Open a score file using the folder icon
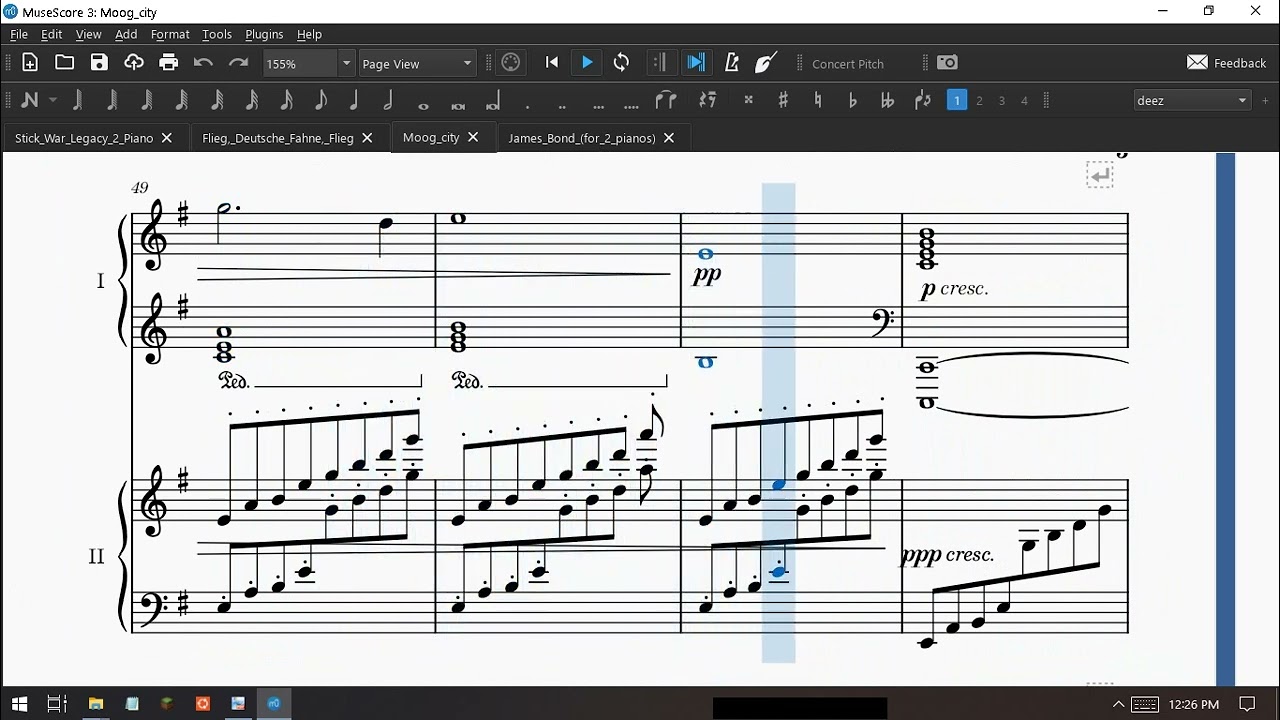This screenshot has height=720, width=1280. coord(65,63)
